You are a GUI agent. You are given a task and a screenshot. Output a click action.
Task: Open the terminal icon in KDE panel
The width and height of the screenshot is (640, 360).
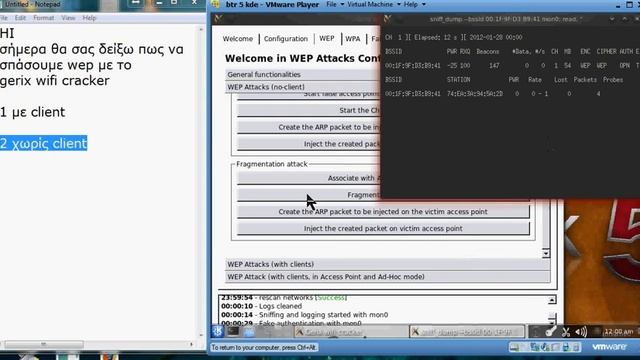tap(233, 331)
